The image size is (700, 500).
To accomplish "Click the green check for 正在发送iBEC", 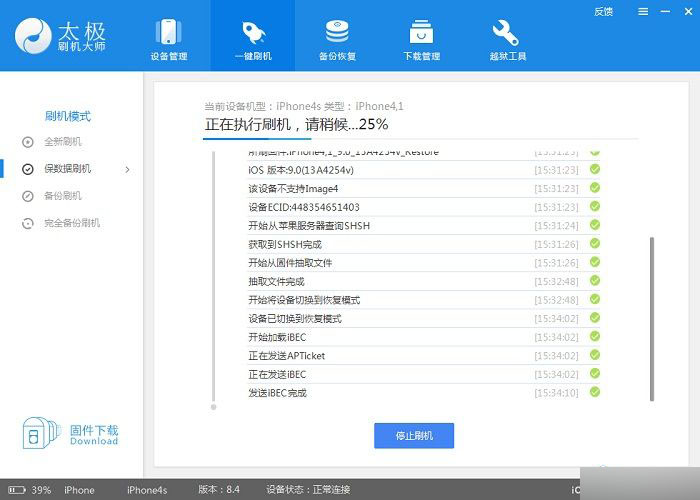I will tap(595, 374).
